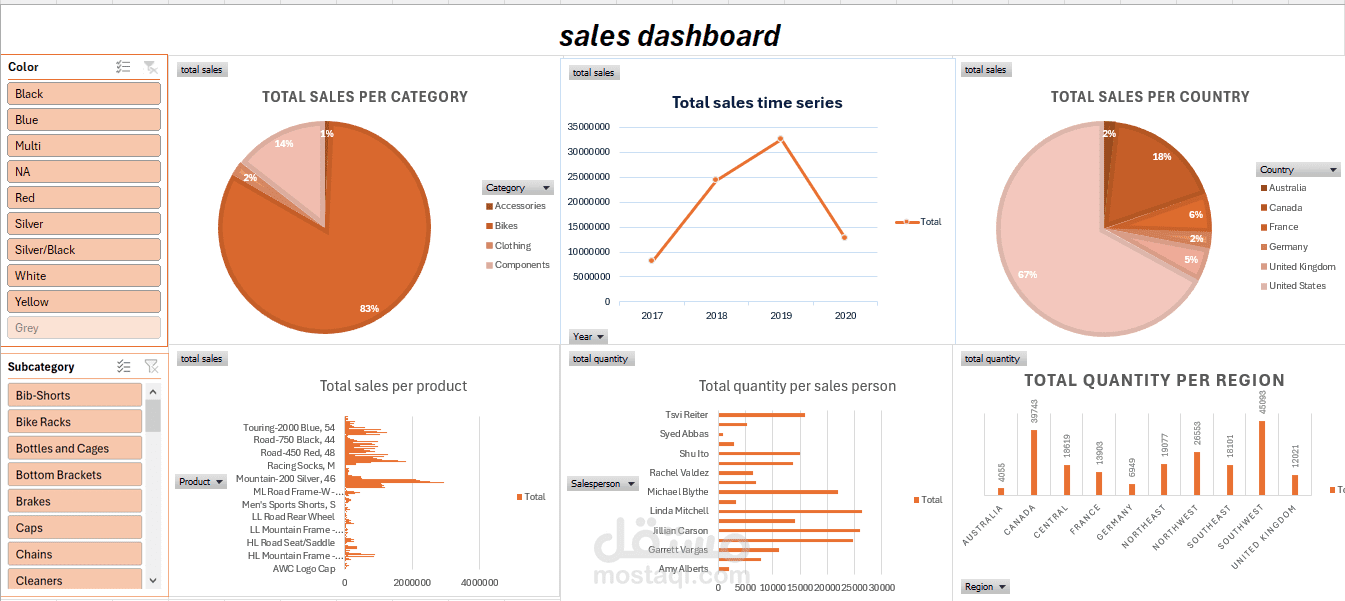Select TOTAL SALES PER COUNTRY chart title

[x=1150, y=97]
